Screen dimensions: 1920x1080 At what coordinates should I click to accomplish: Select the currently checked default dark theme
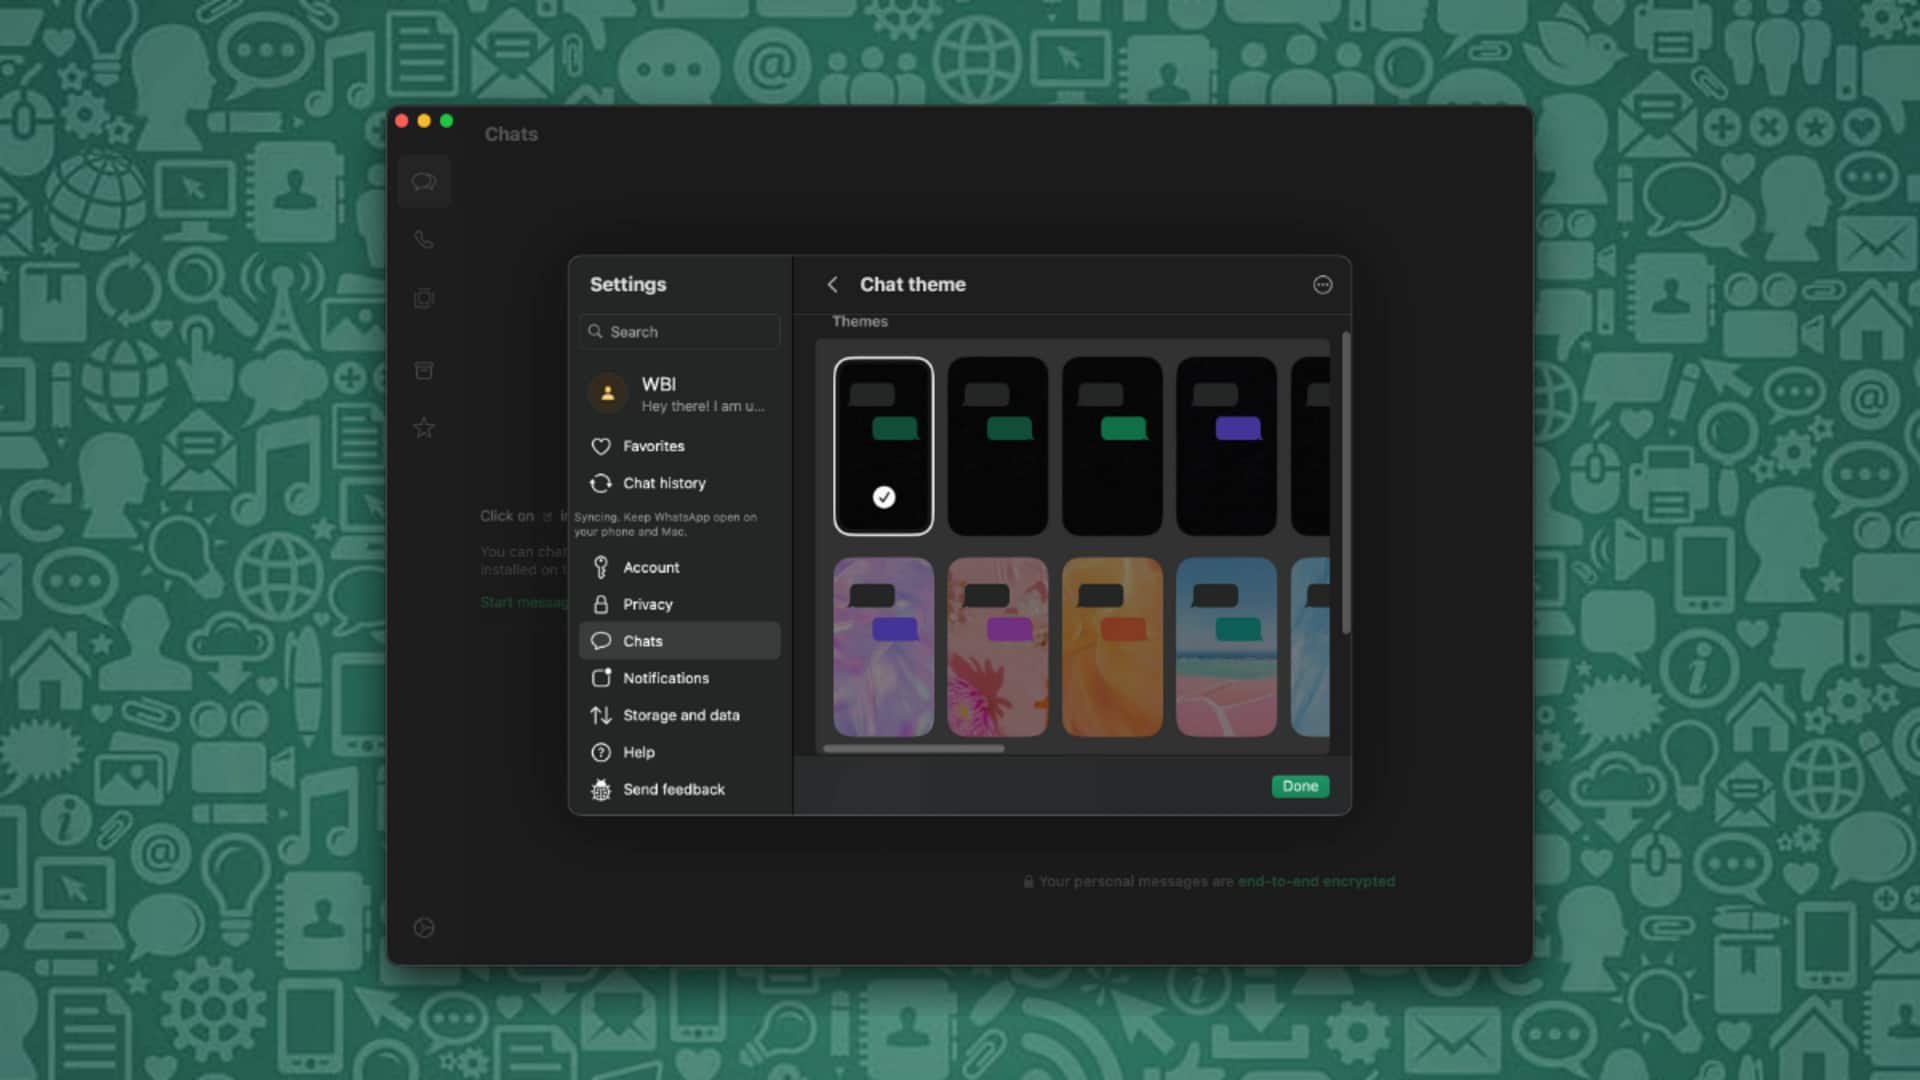tap(883, 445)
